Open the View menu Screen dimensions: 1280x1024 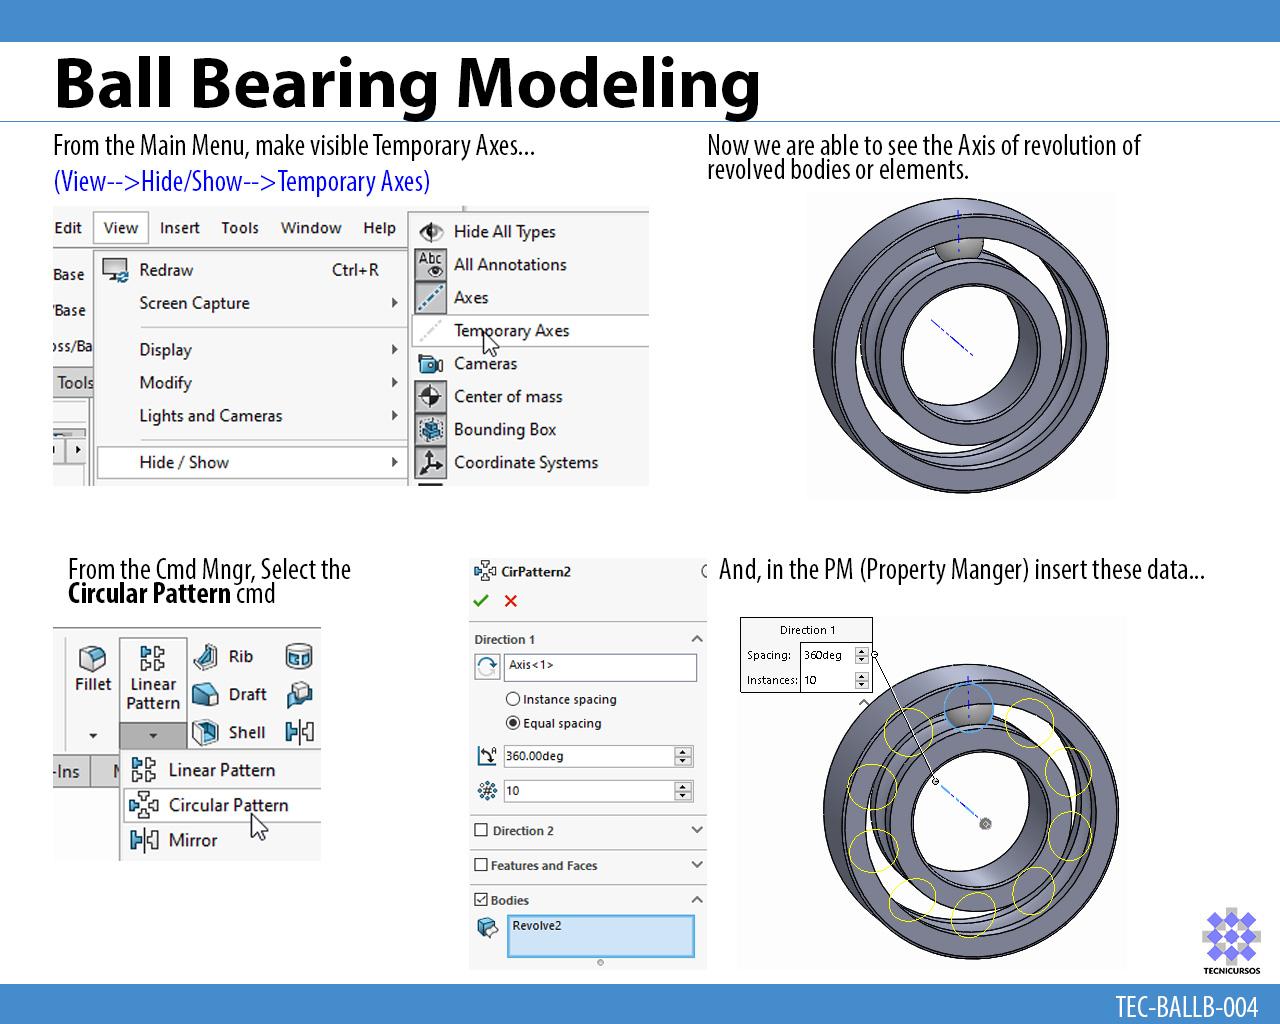(121, 228)
